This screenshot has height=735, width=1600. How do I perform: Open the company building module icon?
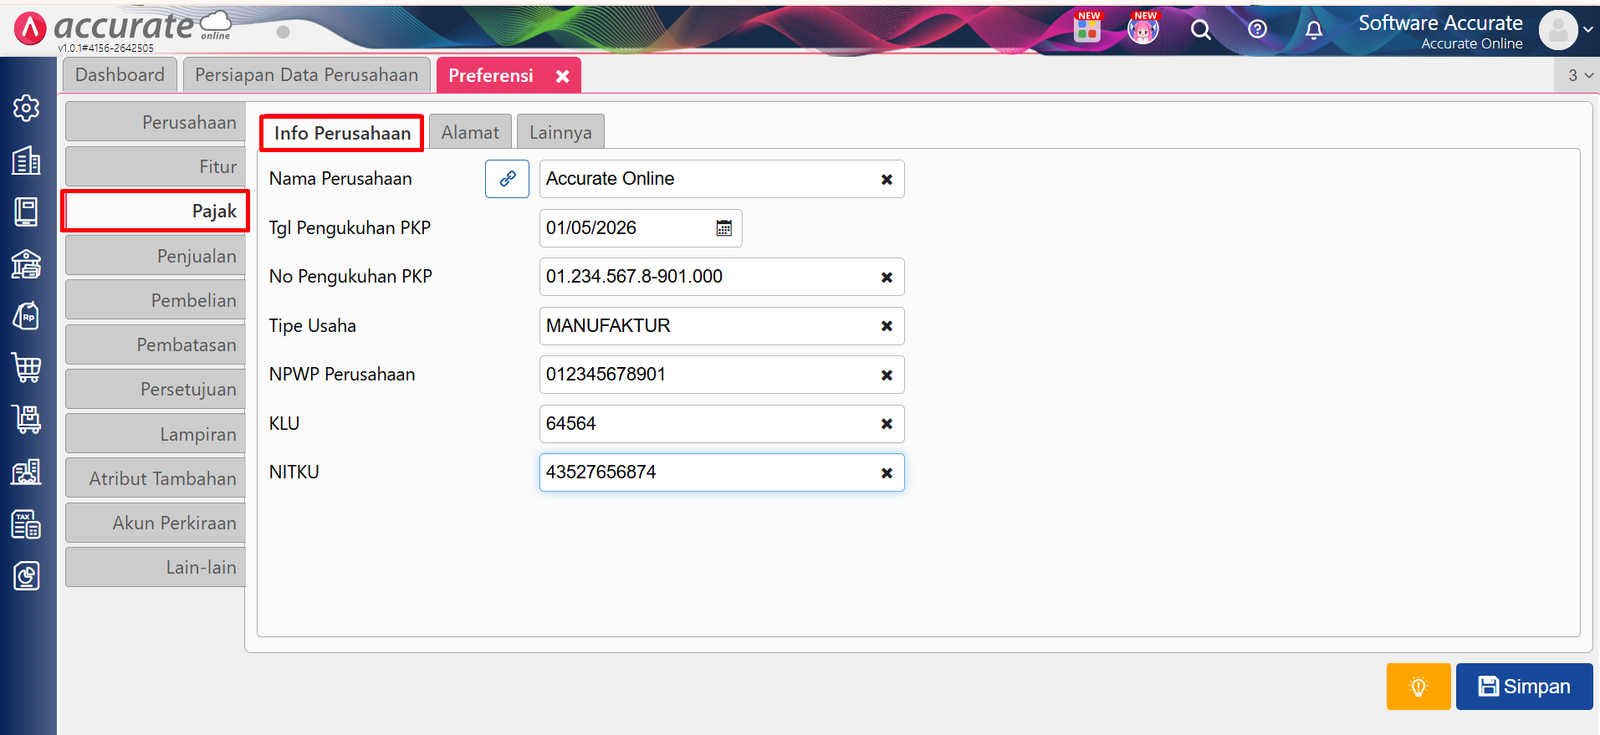[x=27, y=160]
